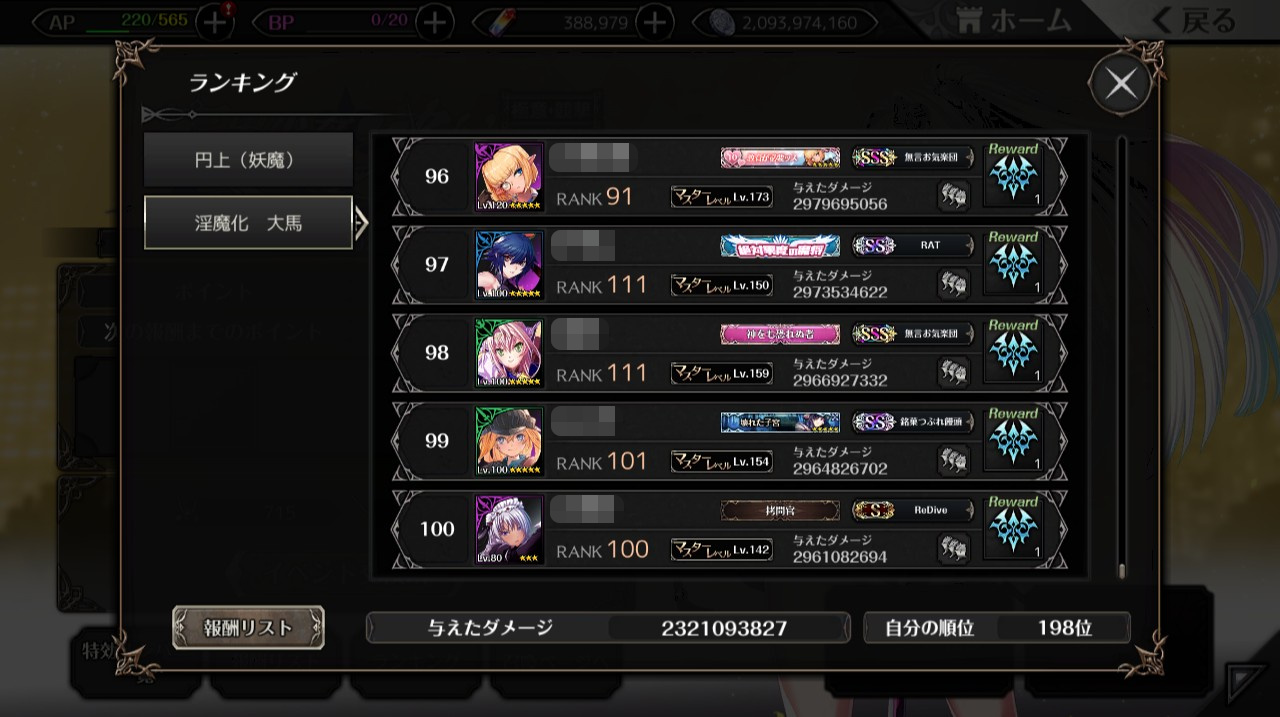Screen dimensions: 1280x717
Task: Open rank 96 player's character thumbnail
Action: 509,176
